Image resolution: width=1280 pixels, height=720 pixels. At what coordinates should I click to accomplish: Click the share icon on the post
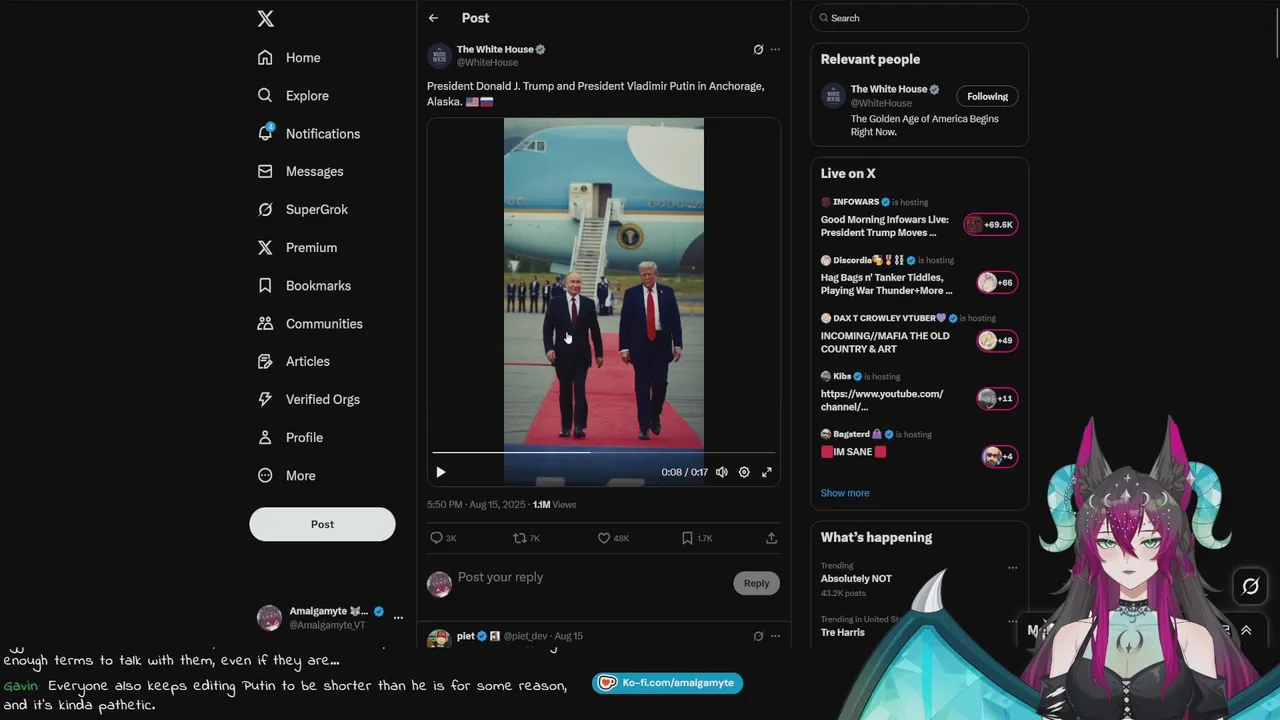click(771, 538)
